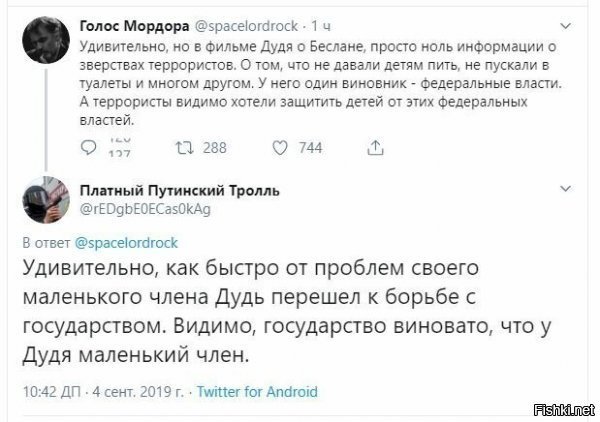This screenshot has width=600, height=422.
Task: Click the reply speech bubble icon
Action: tap(88, 147)
